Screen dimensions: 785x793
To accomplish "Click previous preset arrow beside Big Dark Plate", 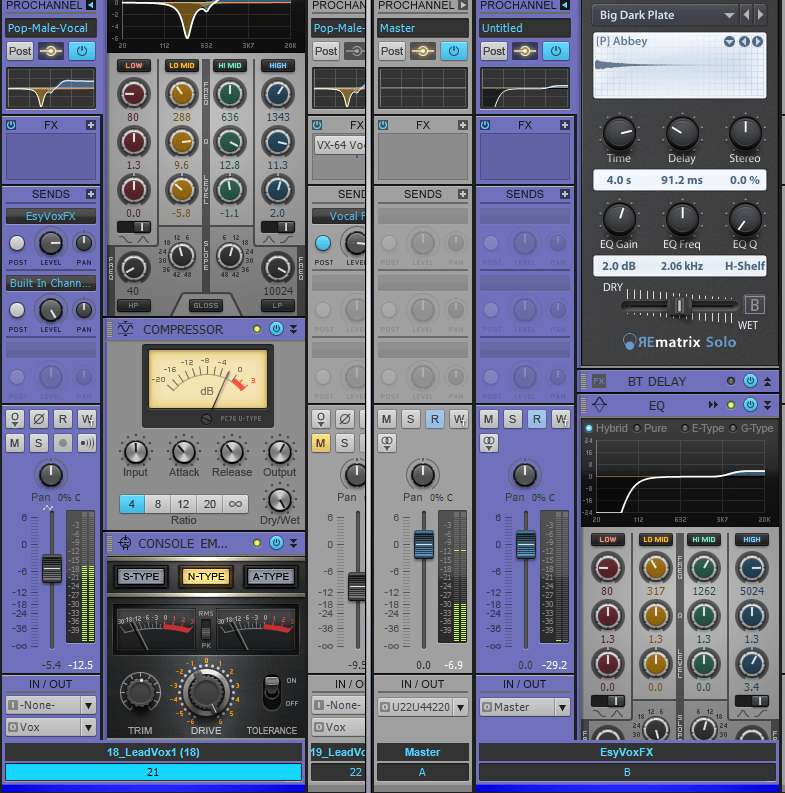I will coord(747,15).
